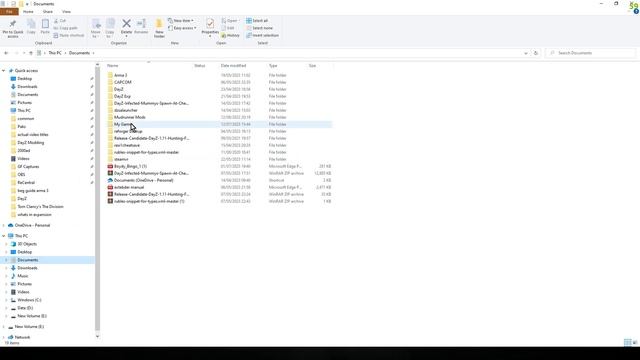640x360 pixels.
Task: Create a New folder from ribbon
Action: pos(159,28)
